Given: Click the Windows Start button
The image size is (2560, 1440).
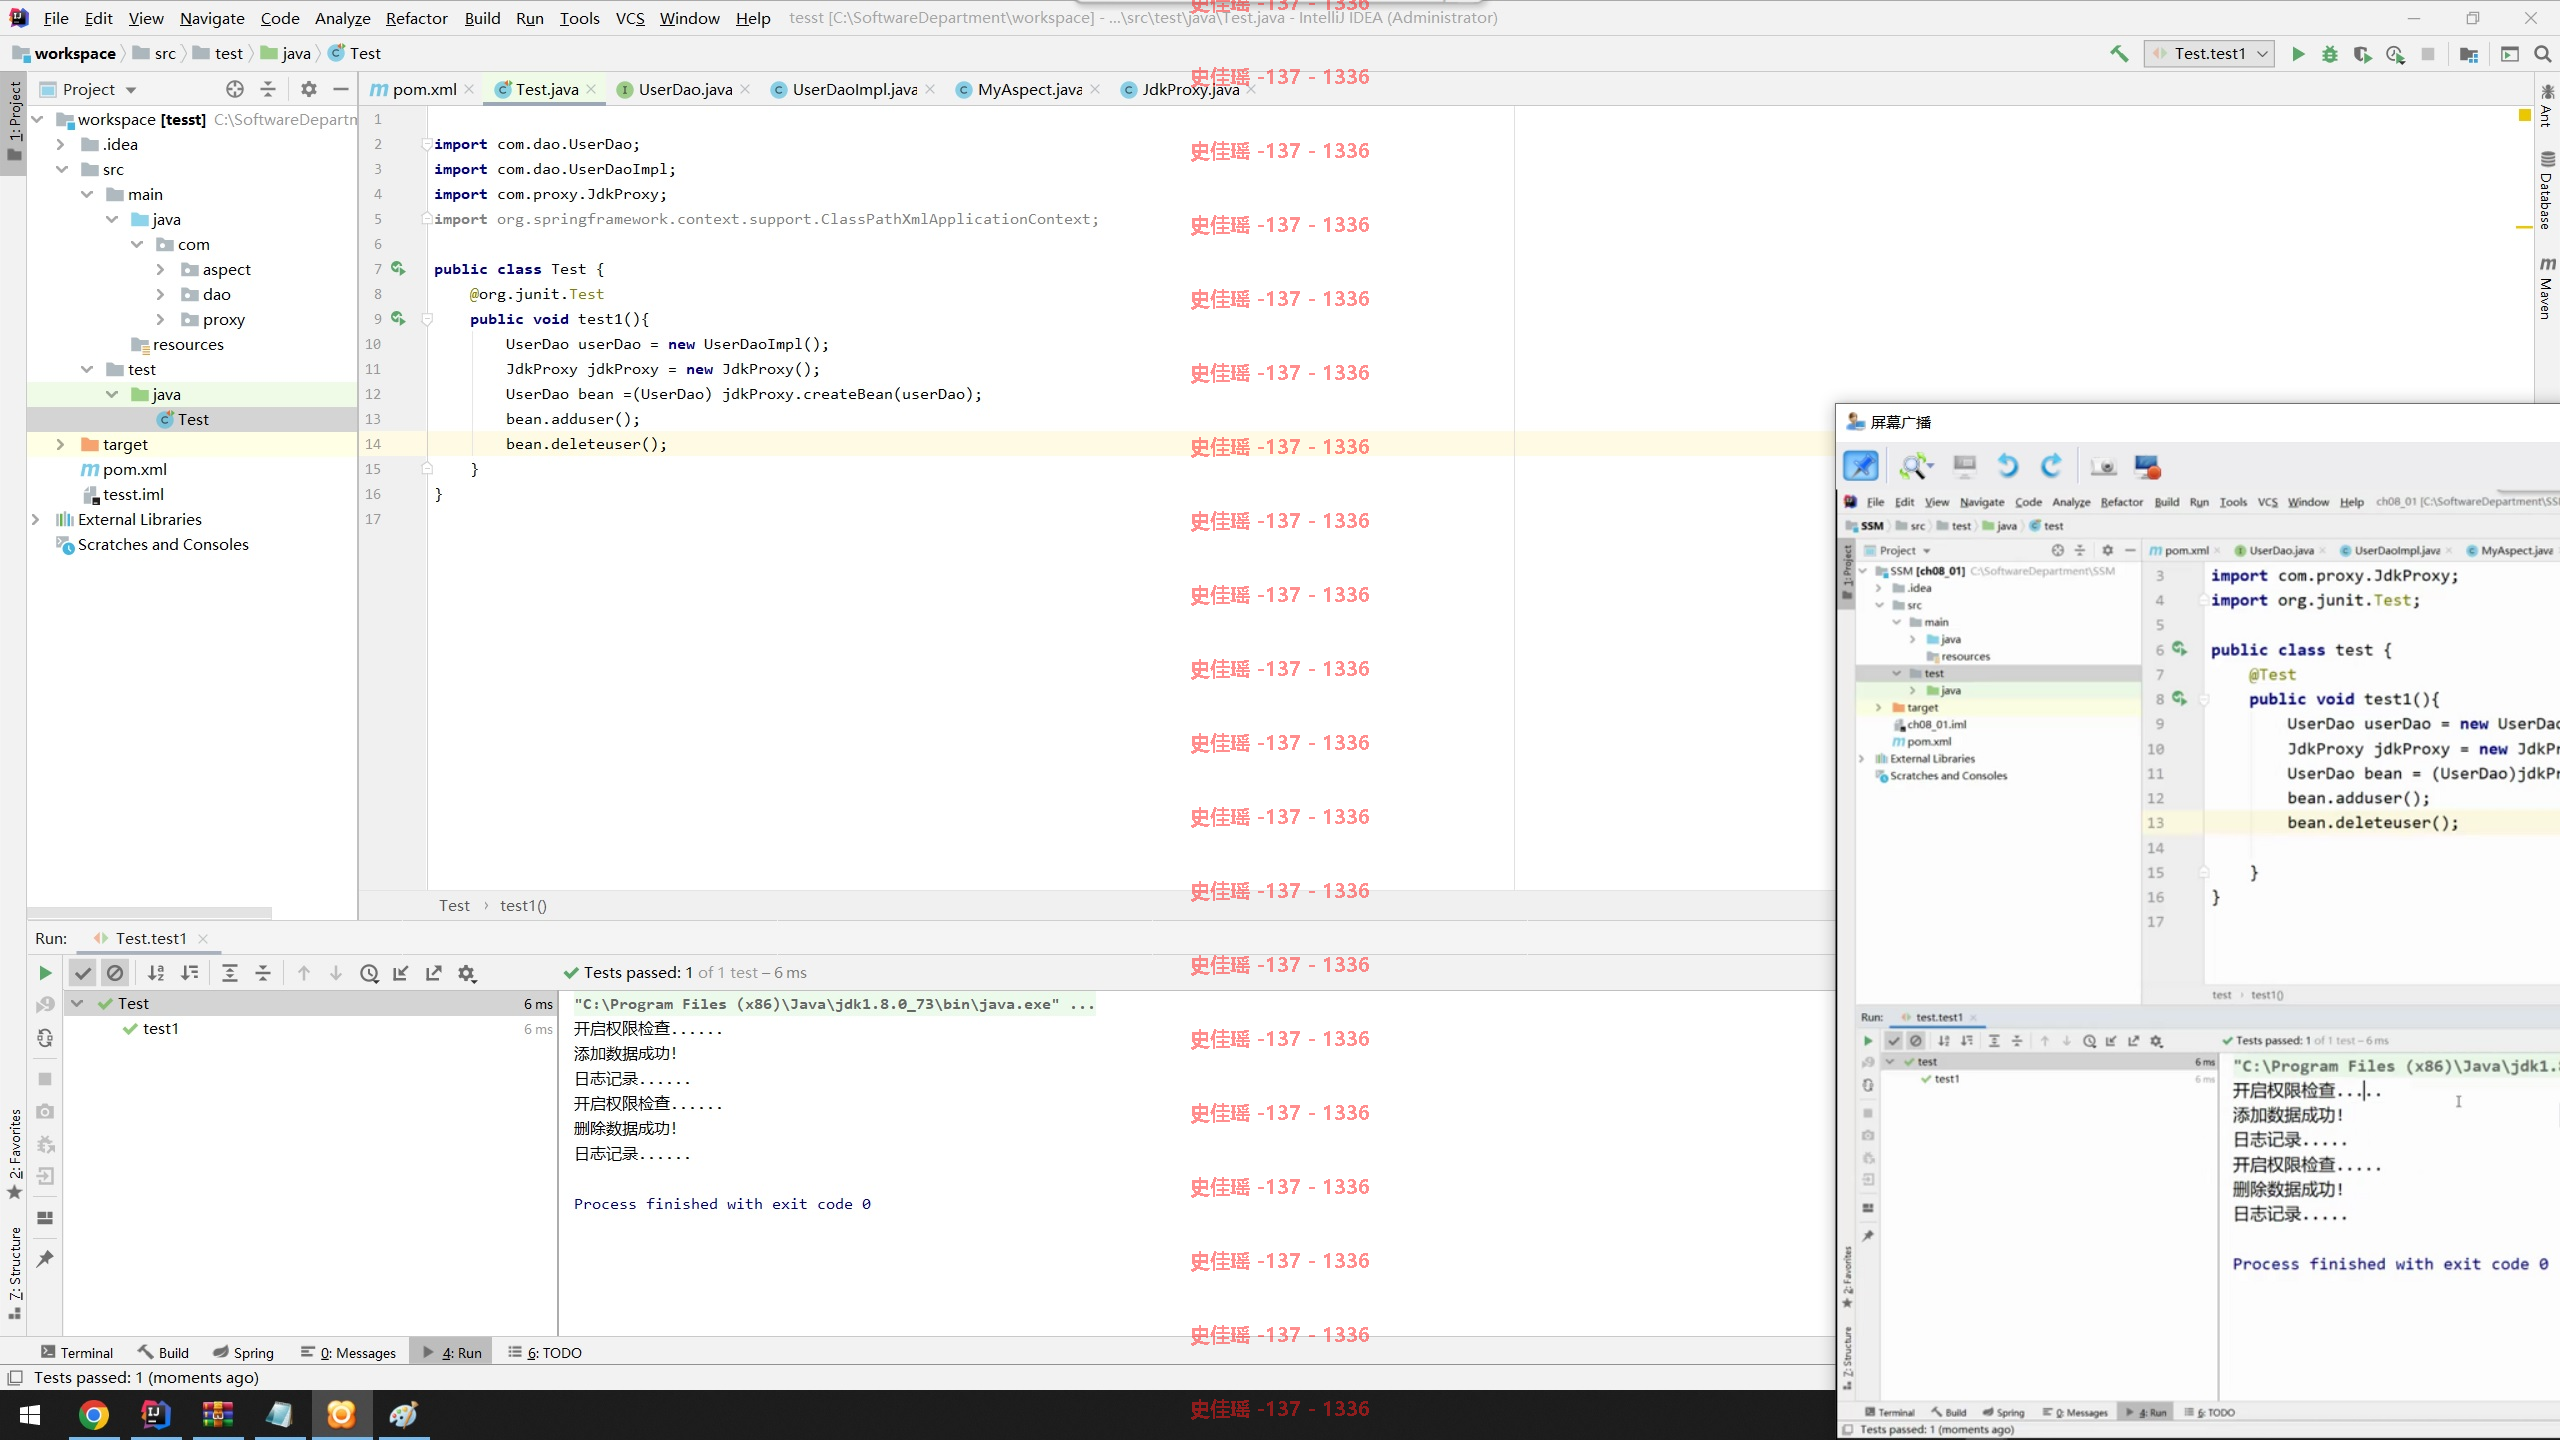Looking at the screenshot, I should tap(30, 1414).
